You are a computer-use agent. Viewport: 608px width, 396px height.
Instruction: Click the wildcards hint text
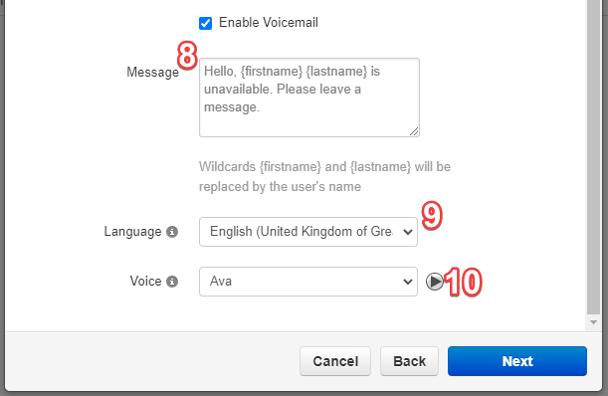click(x=325, y=176)
